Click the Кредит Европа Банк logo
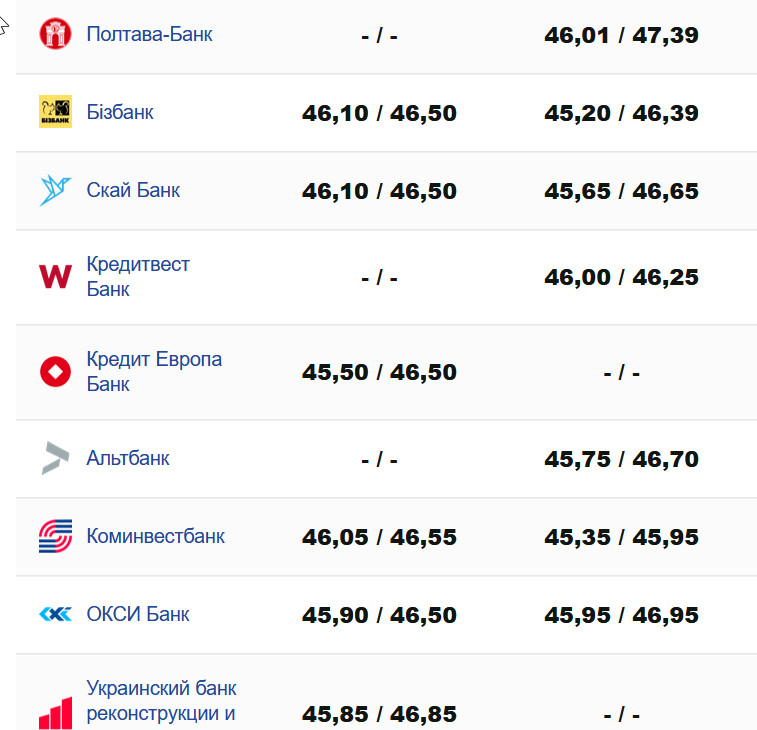Image resolution: width=757 pixels, height=730 pixels. (55, 372)
